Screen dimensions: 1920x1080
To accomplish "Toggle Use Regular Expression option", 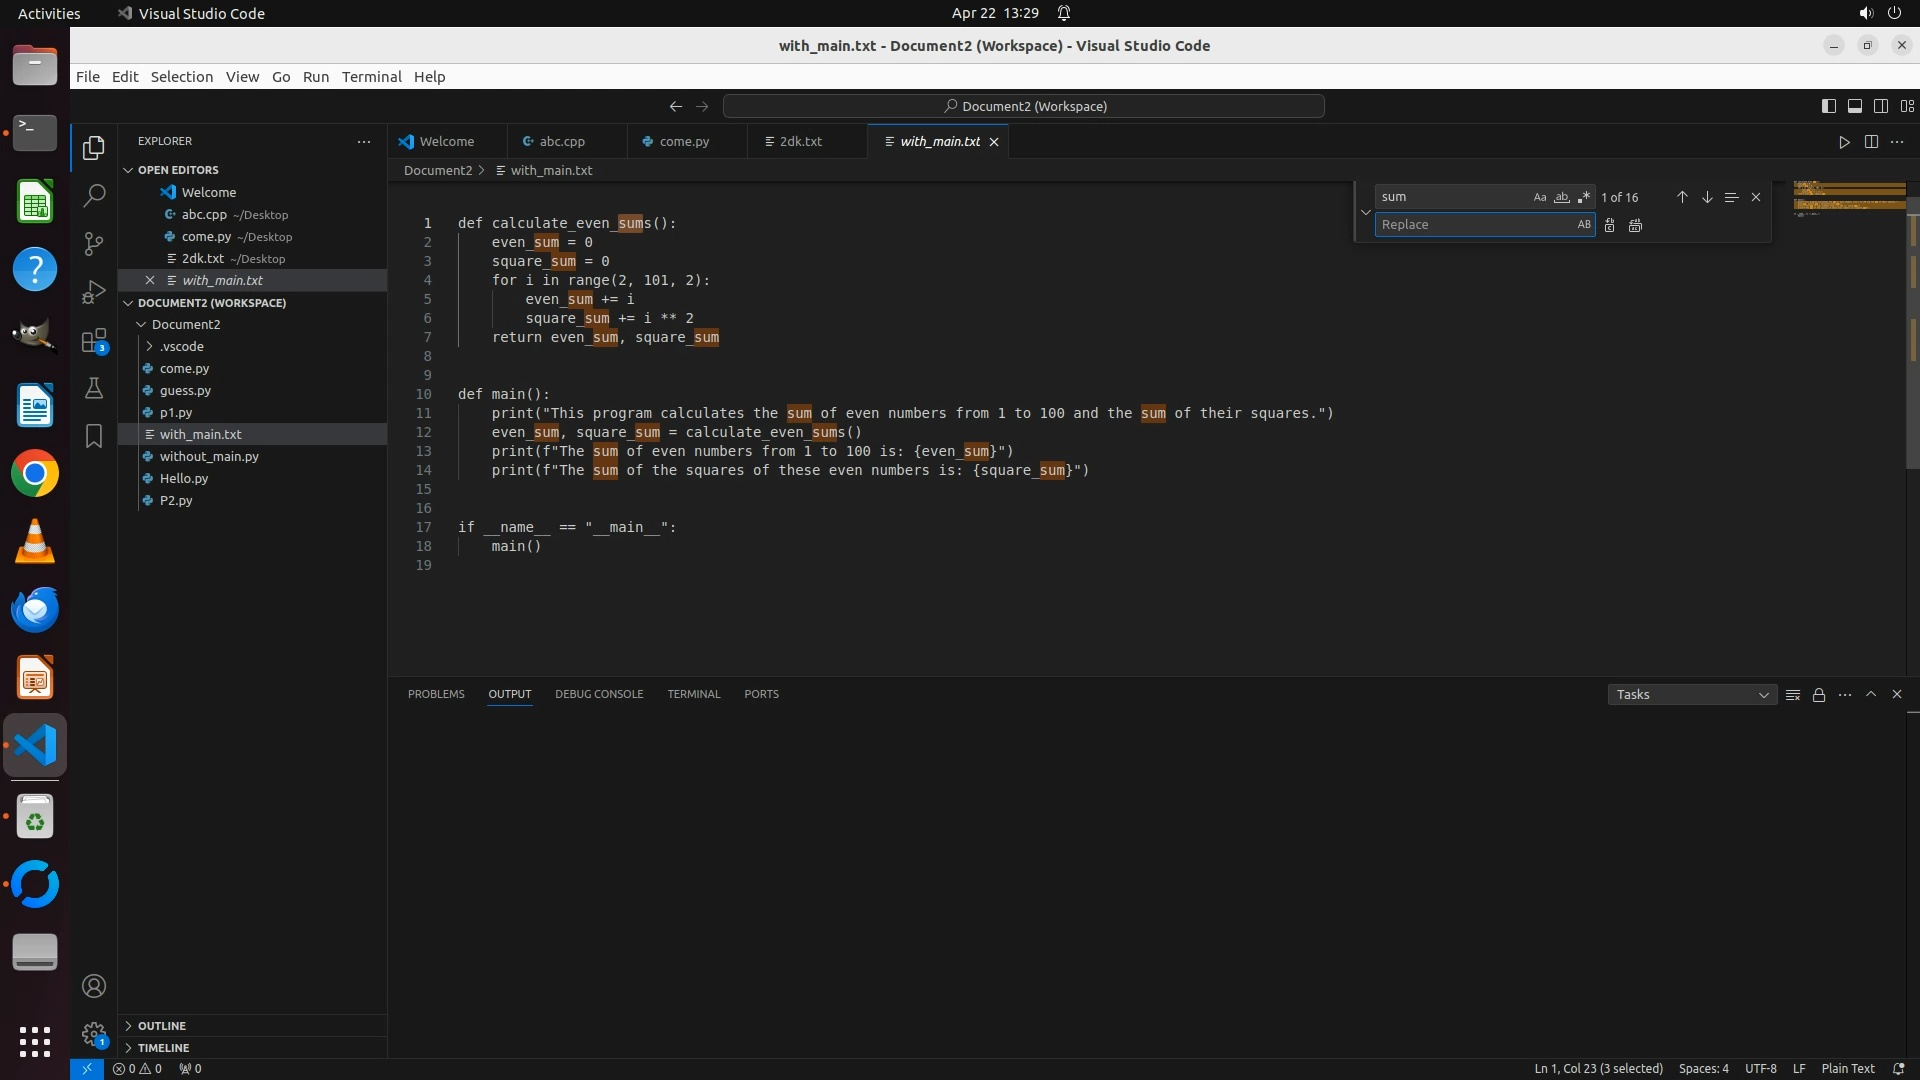I will click(1583, 197).
